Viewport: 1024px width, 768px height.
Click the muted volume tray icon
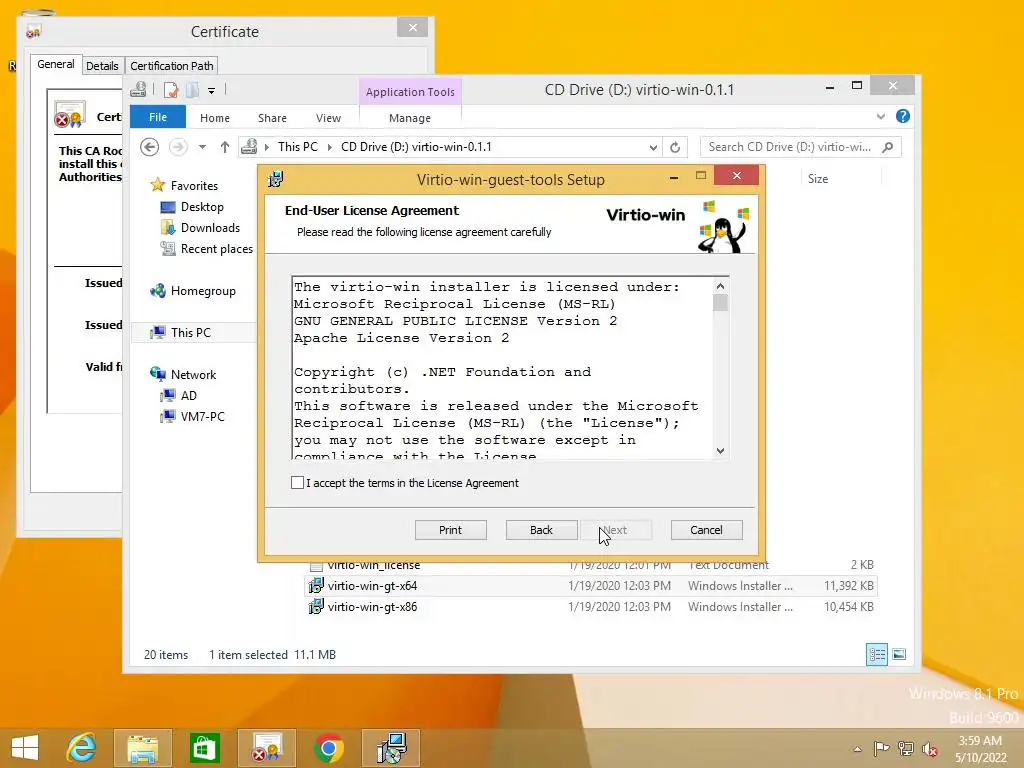pyautogui.click(x=929, y=748)
